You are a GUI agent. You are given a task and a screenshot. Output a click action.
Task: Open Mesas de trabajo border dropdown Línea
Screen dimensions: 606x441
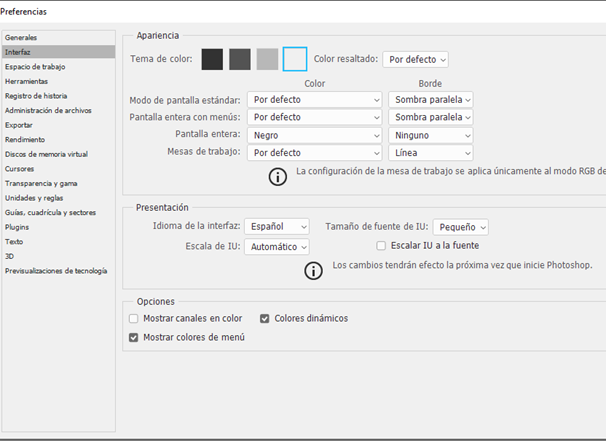430,153
